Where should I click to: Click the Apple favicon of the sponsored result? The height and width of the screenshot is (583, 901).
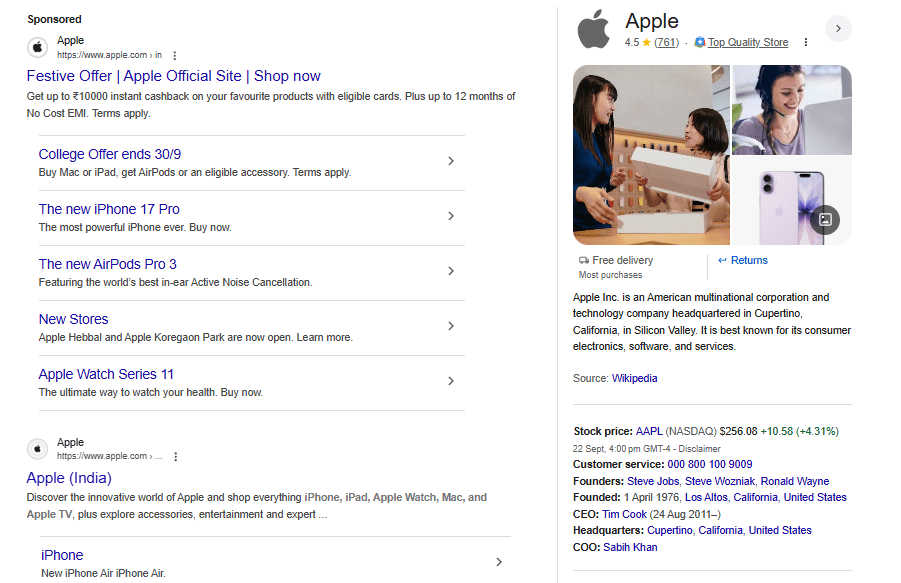click(38, 47)
